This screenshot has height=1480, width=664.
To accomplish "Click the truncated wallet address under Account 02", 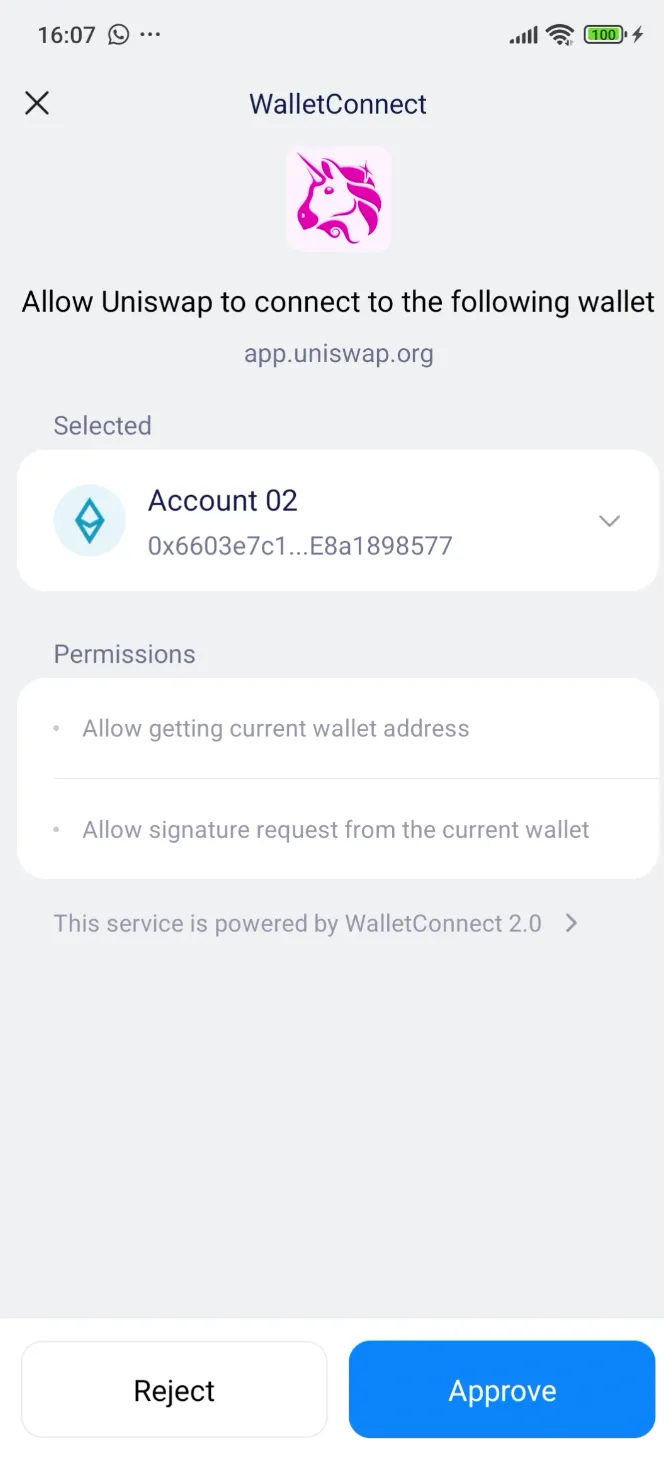I will 302,545.
